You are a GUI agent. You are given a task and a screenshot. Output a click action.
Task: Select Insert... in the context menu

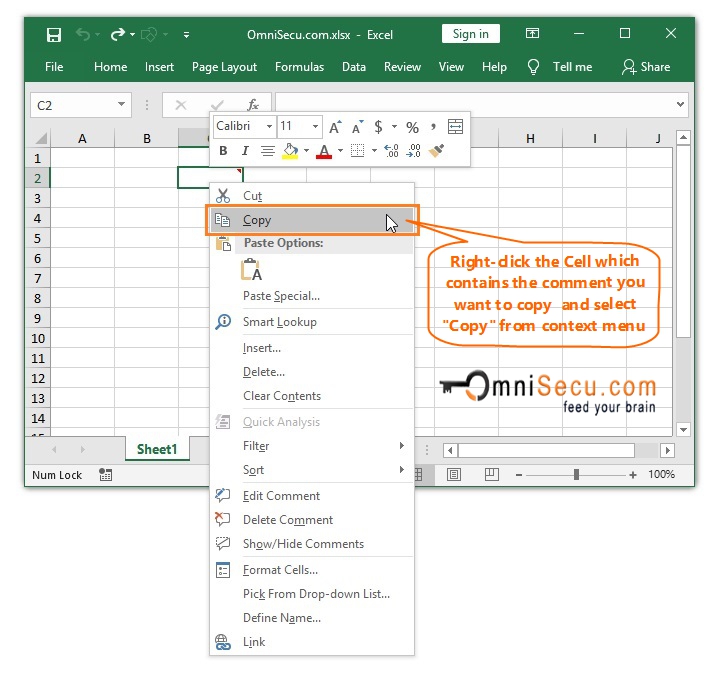(x=312, y=348)
